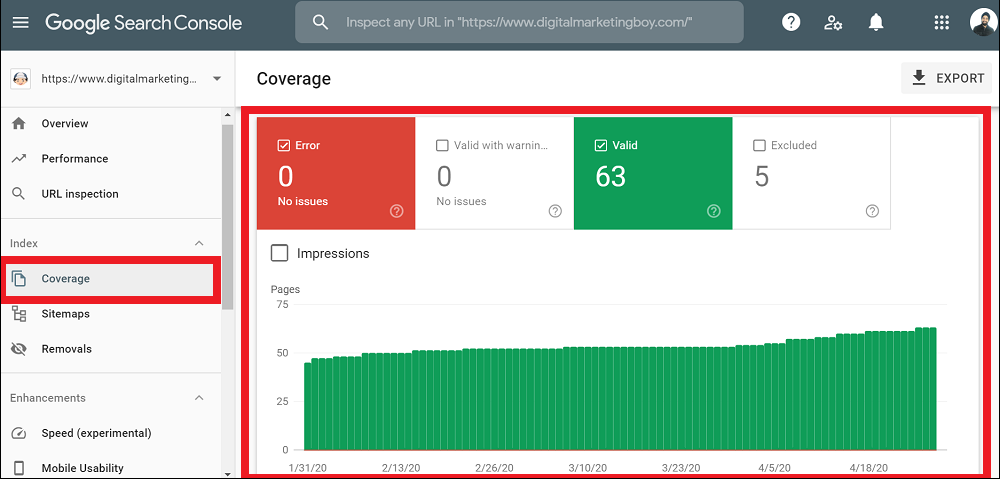Open Users and settings icon
This screenshot has height=479, width=1000.
click(833, 23)
